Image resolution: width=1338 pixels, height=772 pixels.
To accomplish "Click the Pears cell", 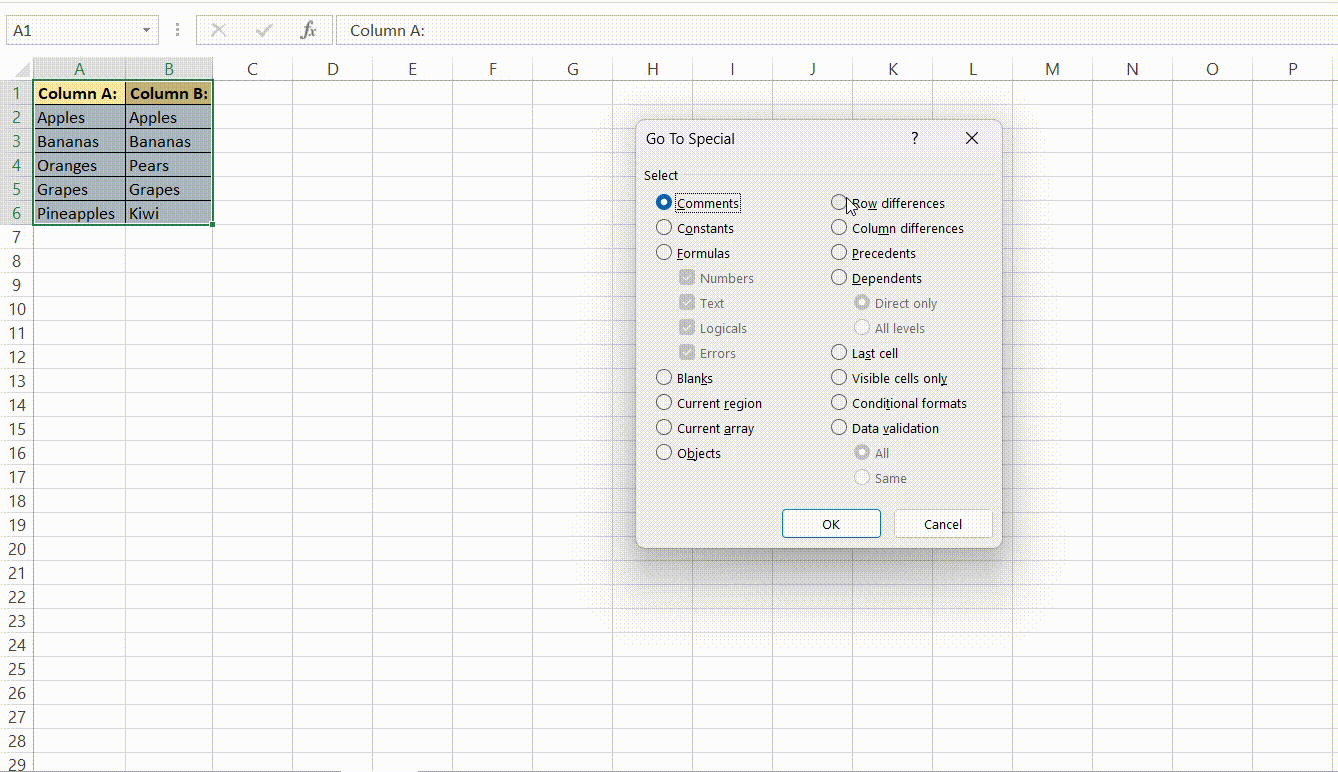I will point(169,165).
